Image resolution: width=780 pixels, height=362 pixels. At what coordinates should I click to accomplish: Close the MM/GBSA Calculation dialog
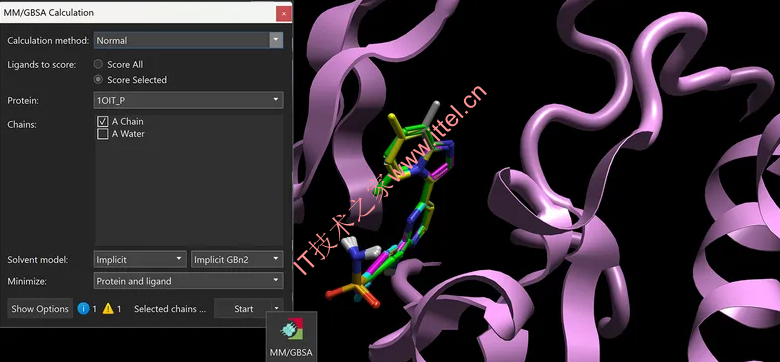(x=284, y=13)
